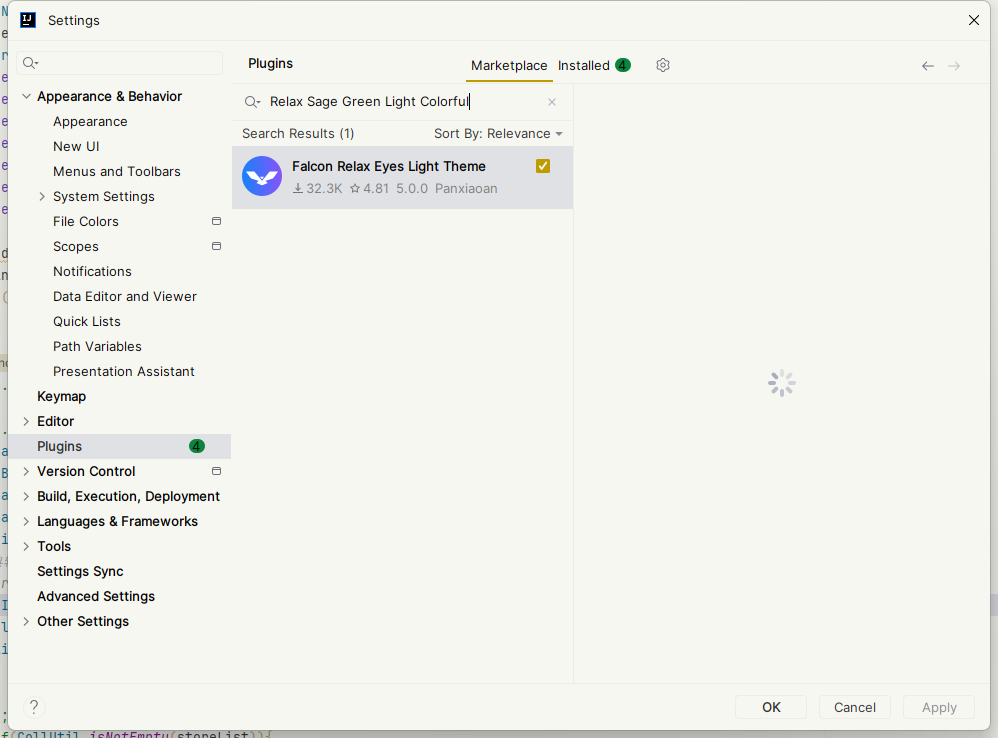The image size is (998, 738).
Task: Click the settings search magnifier icon
Action: (30, 63)
